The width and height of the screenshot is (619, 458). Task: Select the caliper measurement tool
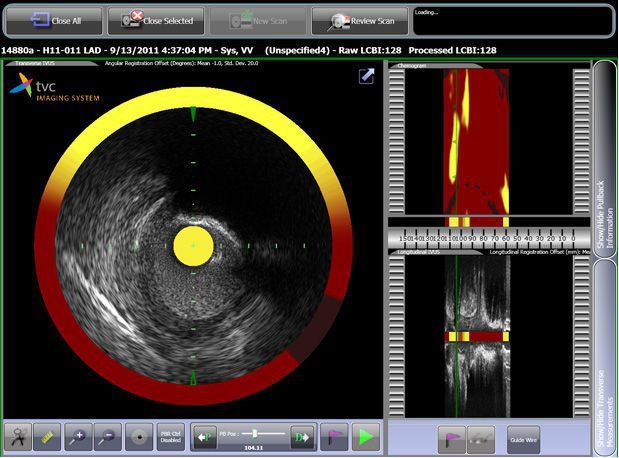pos(18,437)
